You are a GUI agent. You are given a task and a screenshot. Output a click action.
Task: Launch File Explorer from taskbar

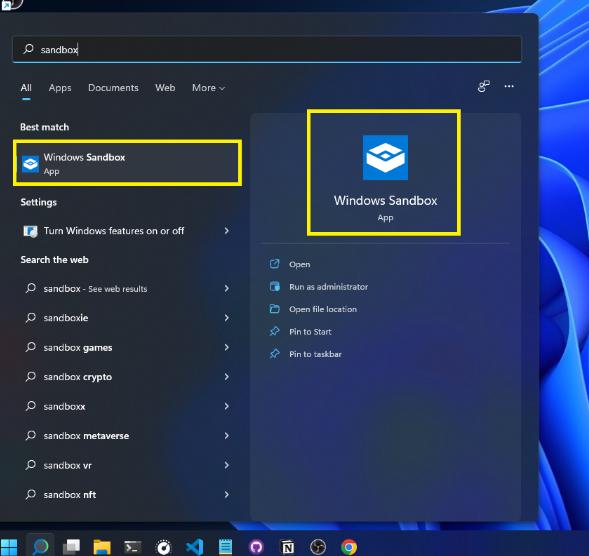(102, 547)
